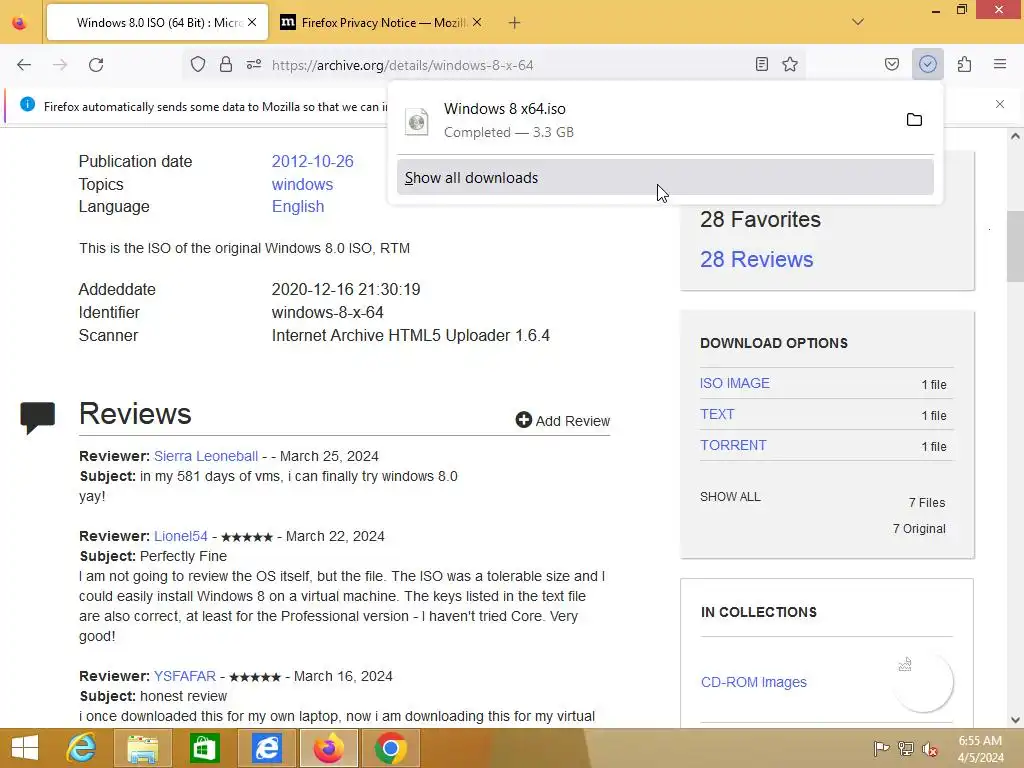This screenshot has height=768, width=1024.
Task: Open the CD-ROM Images collection
Action: point(754,682)
